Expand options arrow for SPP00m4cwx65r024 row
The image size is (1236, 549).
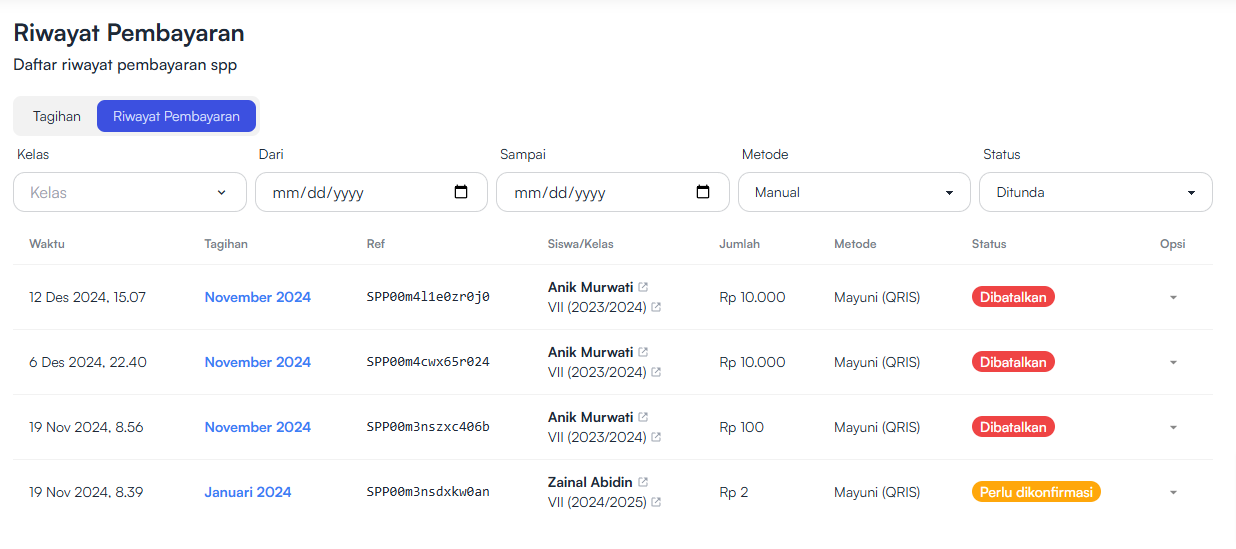1173,363
